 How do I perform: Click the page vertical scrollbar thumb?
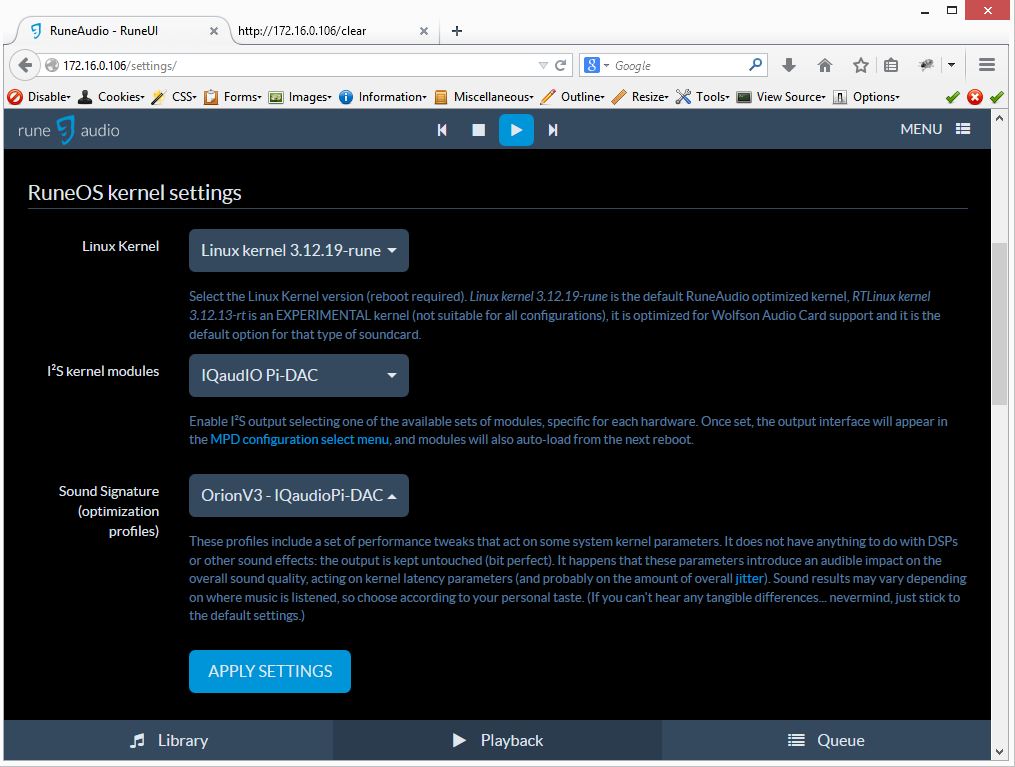pos(999,324)
